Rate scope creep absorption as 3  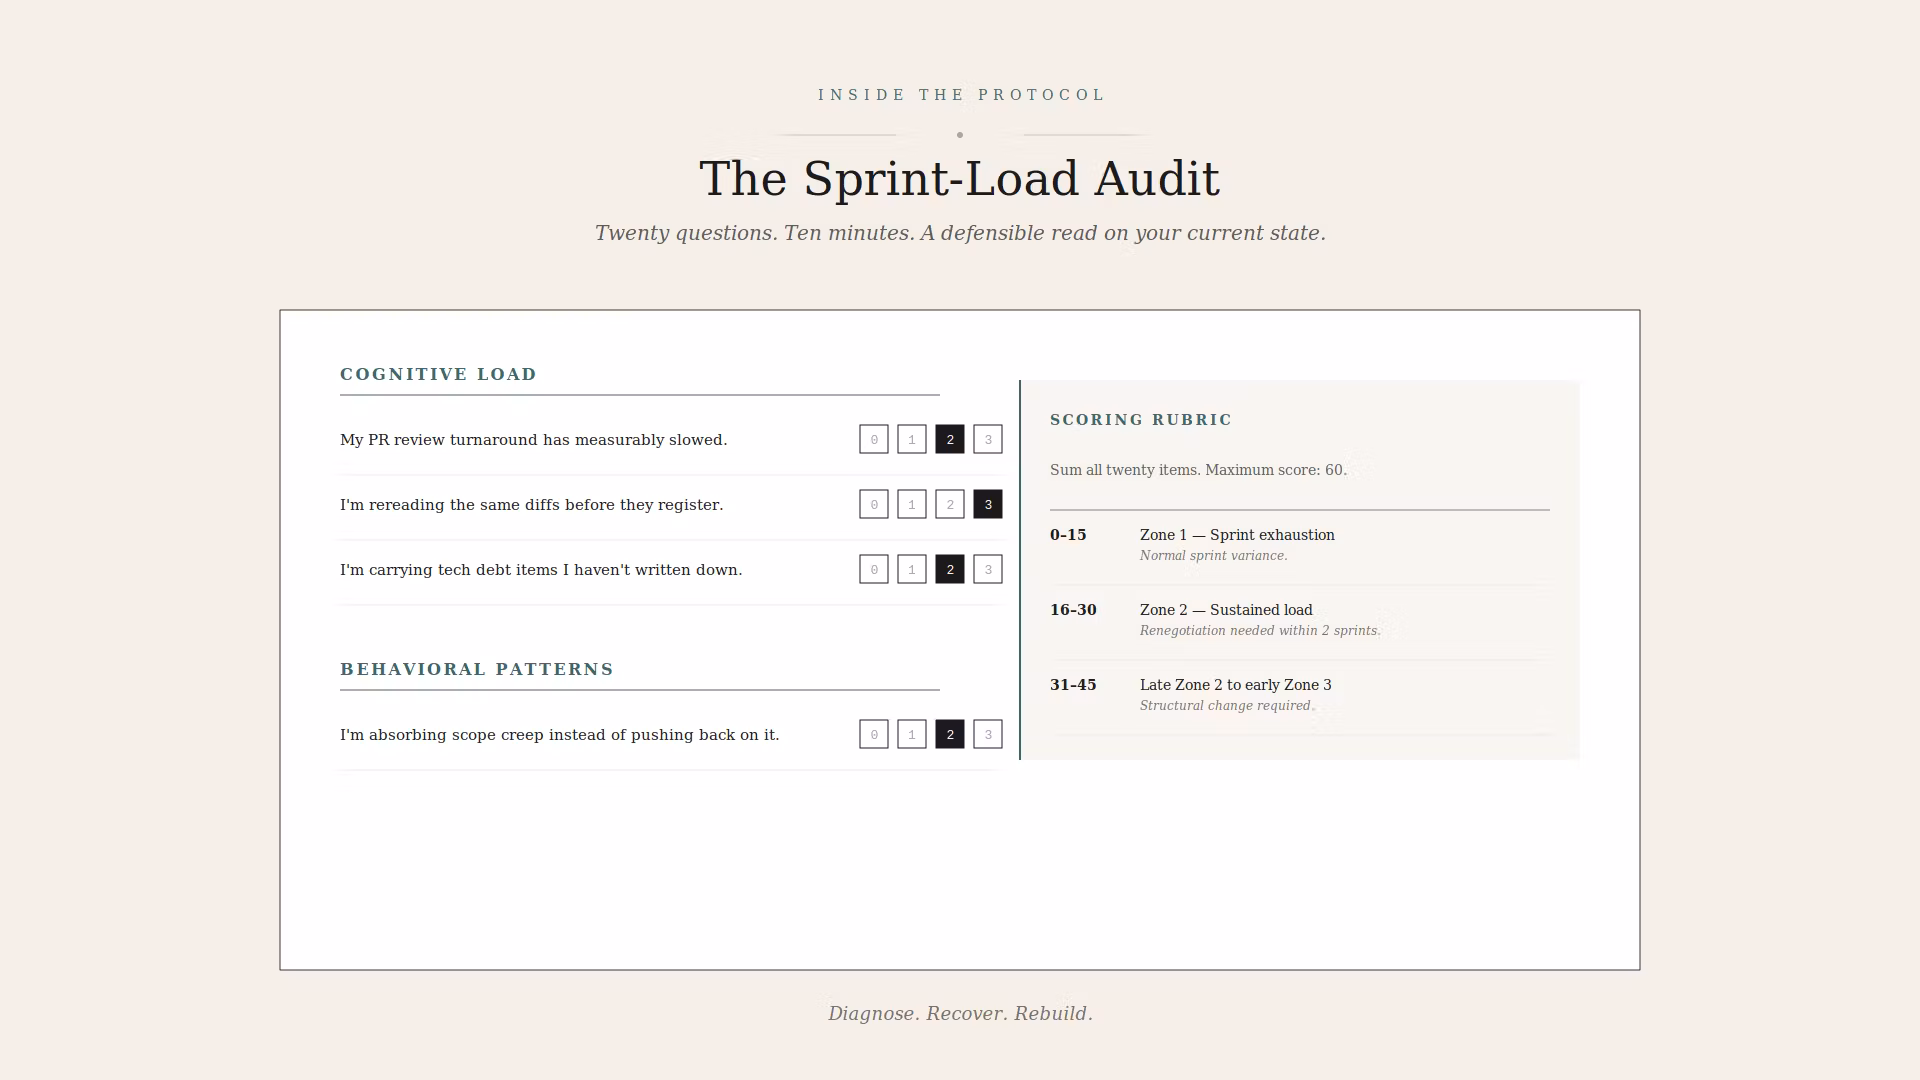pyautogui.click(x=987, y=734)
